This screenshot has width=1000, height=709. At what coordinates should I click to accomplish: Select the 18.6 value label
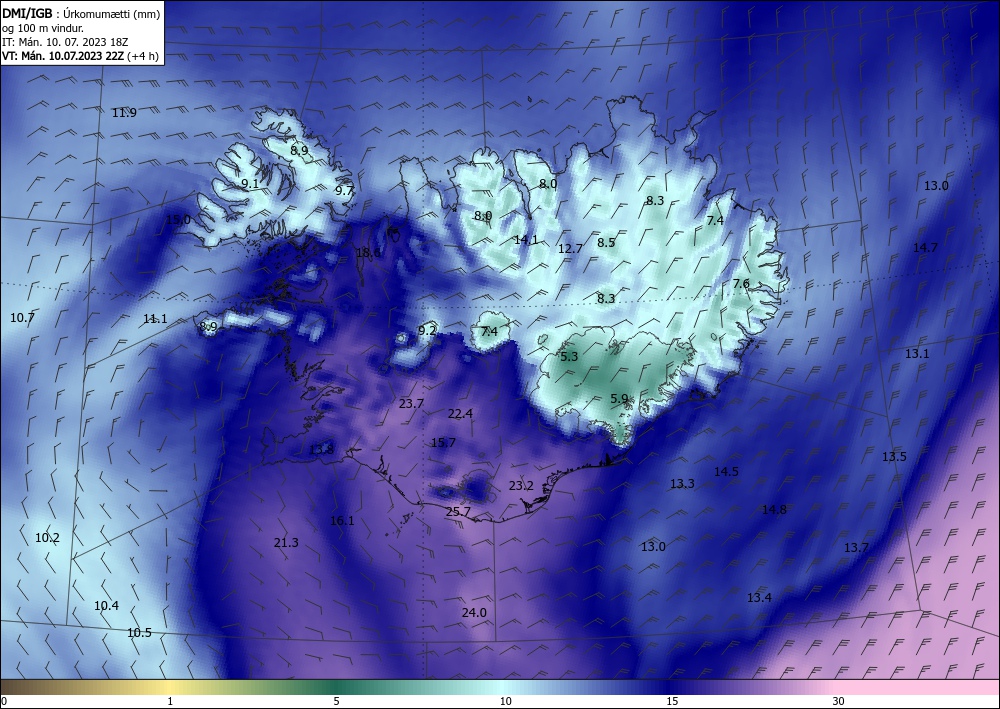(x=368, y=253)
